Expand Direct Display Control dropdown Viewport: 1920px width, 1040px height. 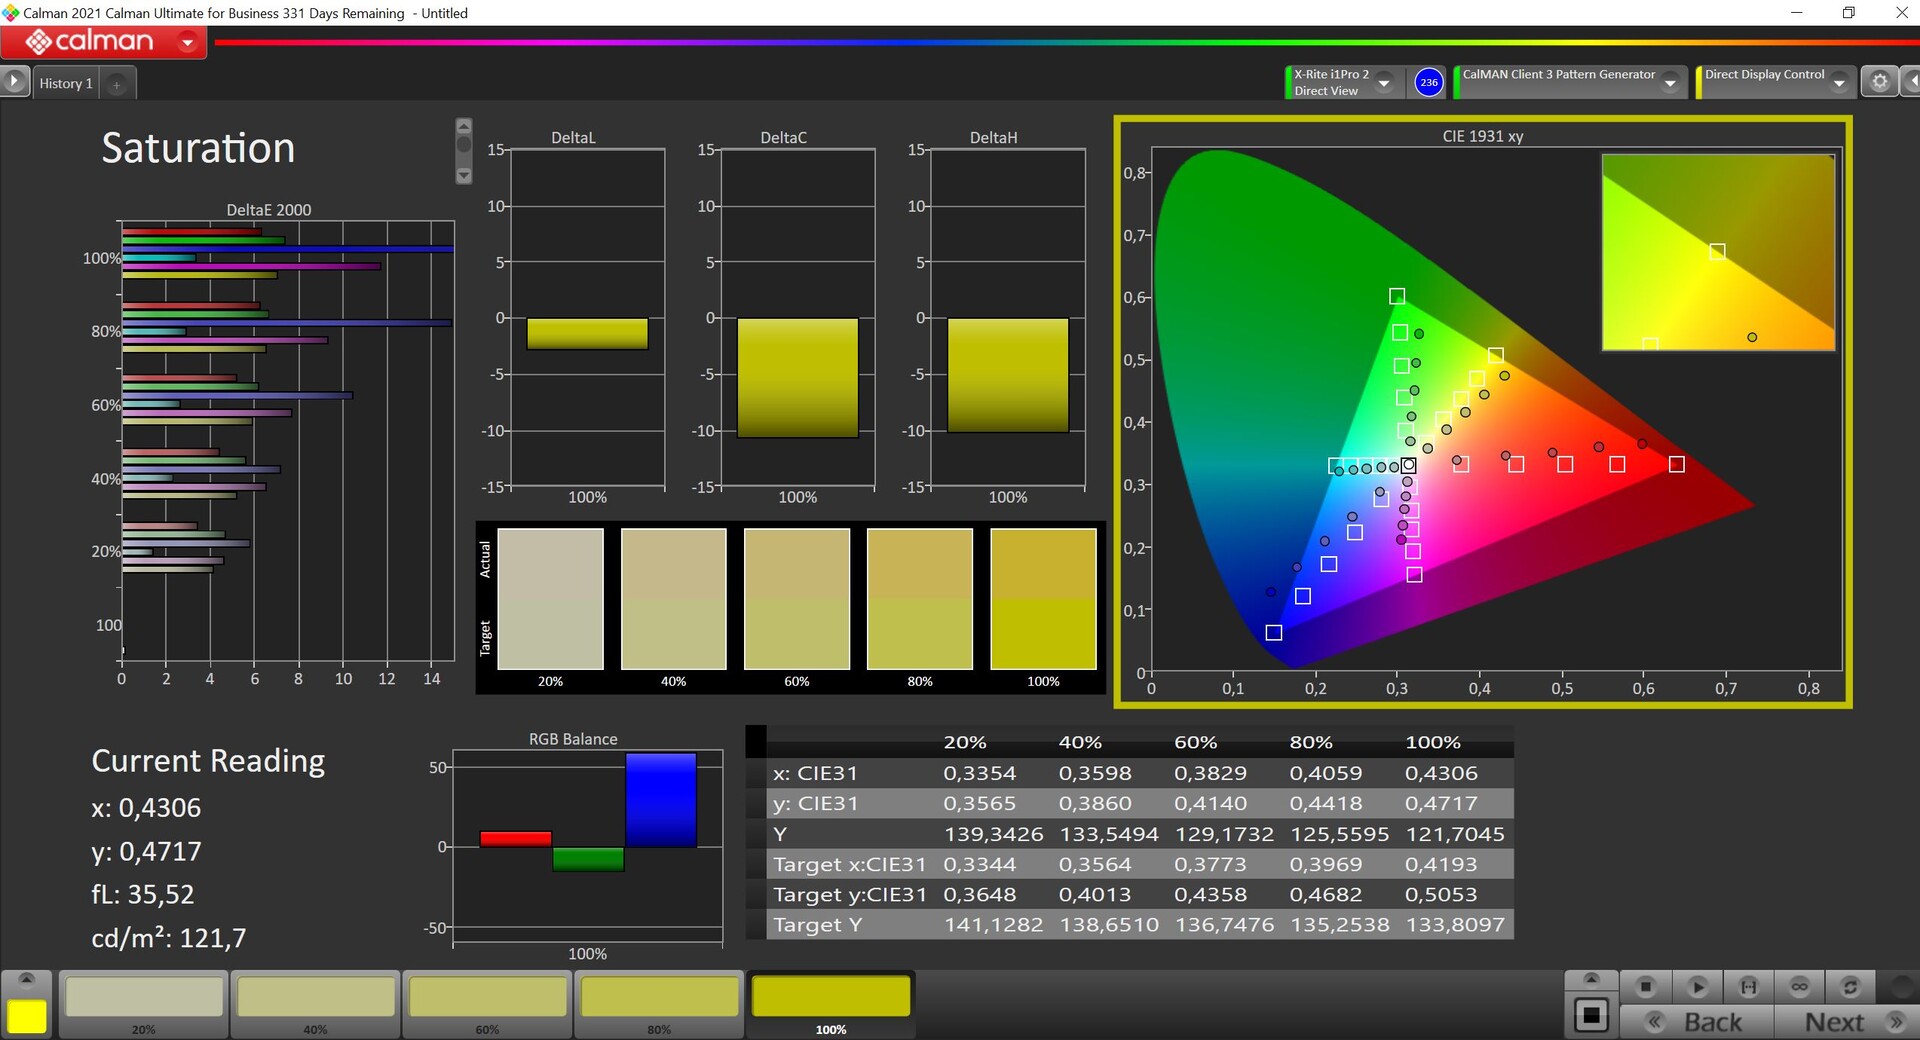(1839, 83)
